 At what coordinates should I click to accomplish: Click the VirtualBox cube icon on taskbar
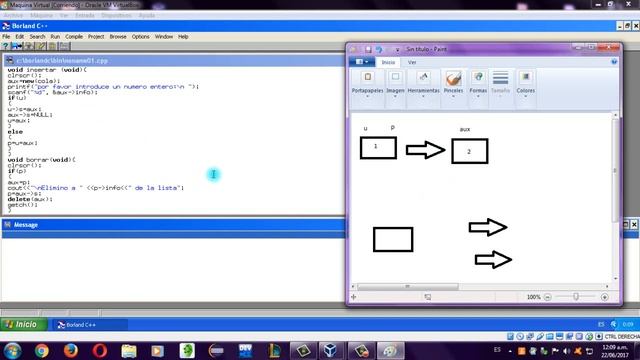pyautogui.click(x=330, y=351)
